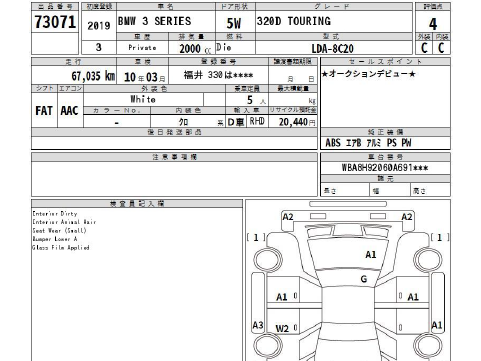
Task: Click the interior grade C under 内装
Action: pyautogui.click(x=441, y=48)
